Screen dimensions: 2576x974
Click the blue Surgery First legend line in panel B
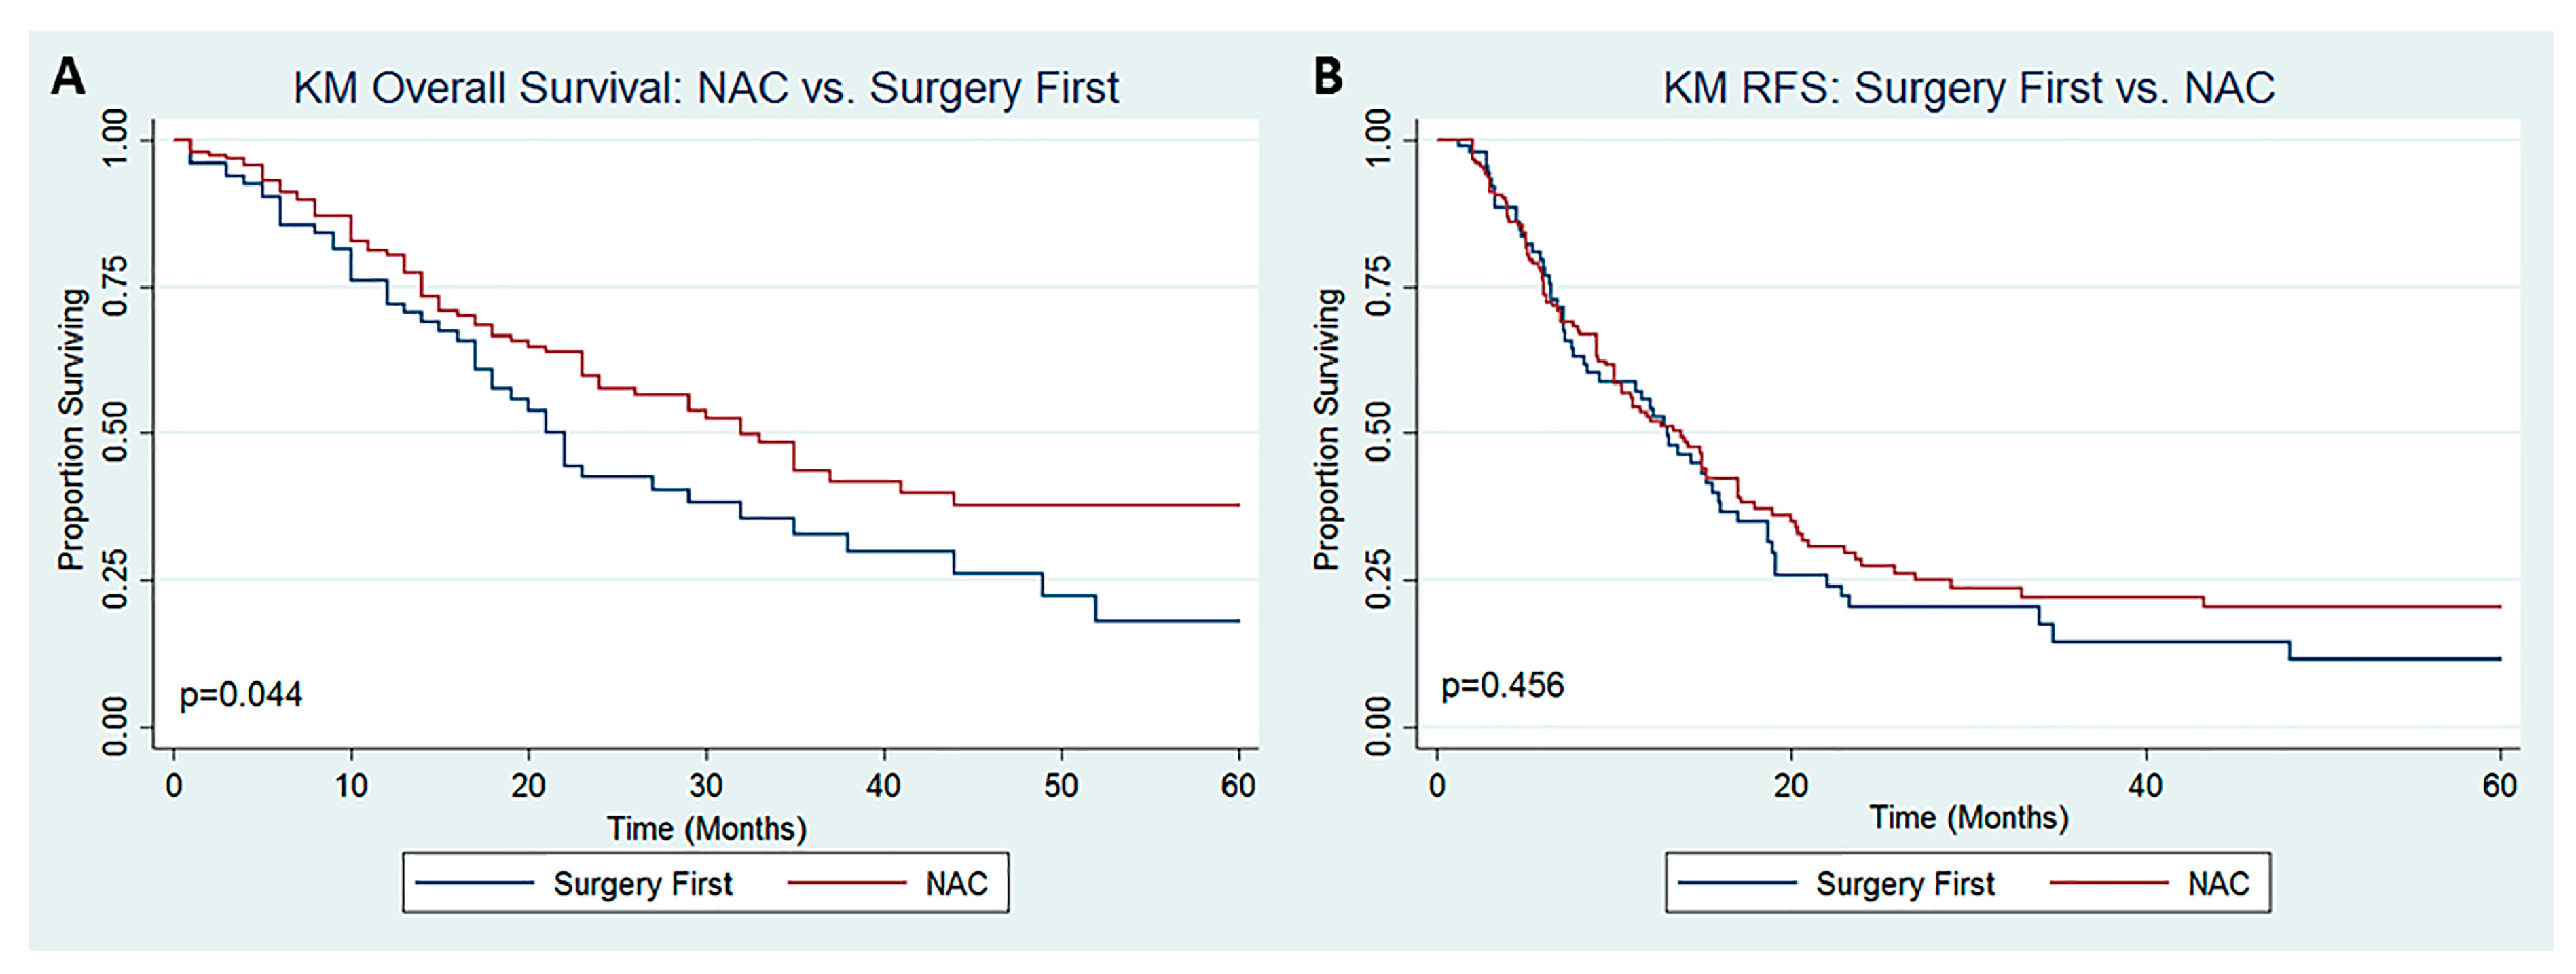point(1736,883)
